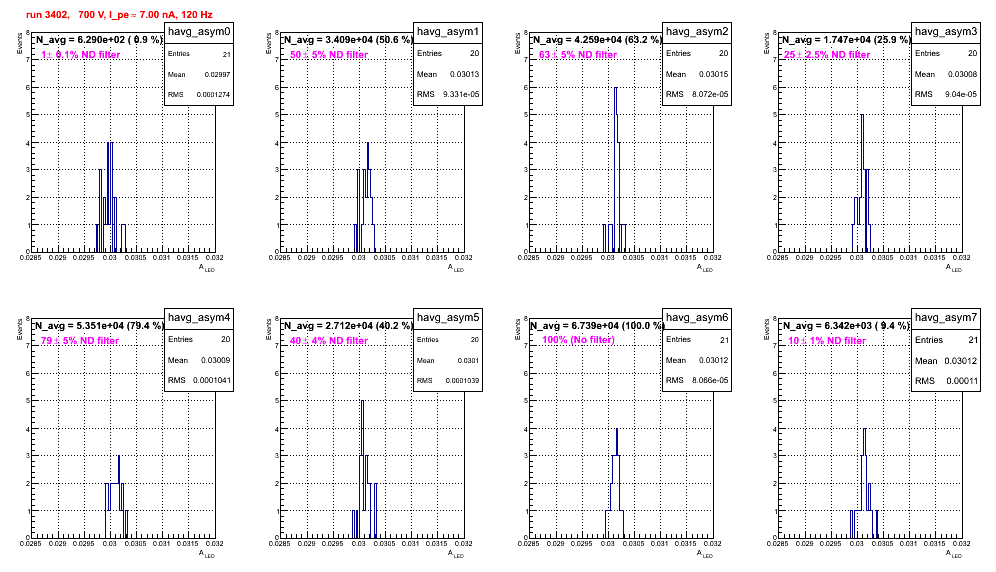This screenshot has width=996, height=572.
Task: Click Mean 0.0301 in havg_asym5 stats
Action: coord(448,360)
